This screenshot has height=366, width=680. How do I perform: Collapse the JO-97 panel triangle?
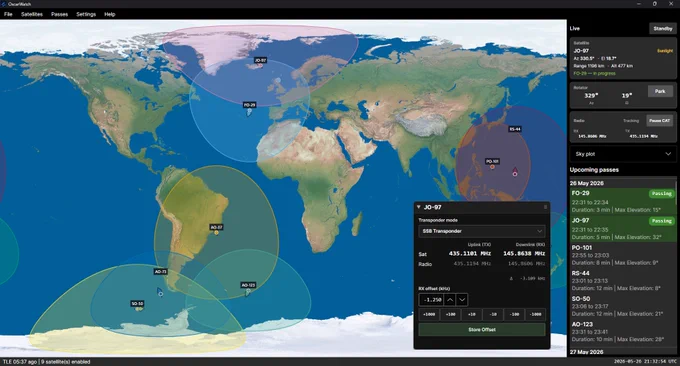coord(418,207)
